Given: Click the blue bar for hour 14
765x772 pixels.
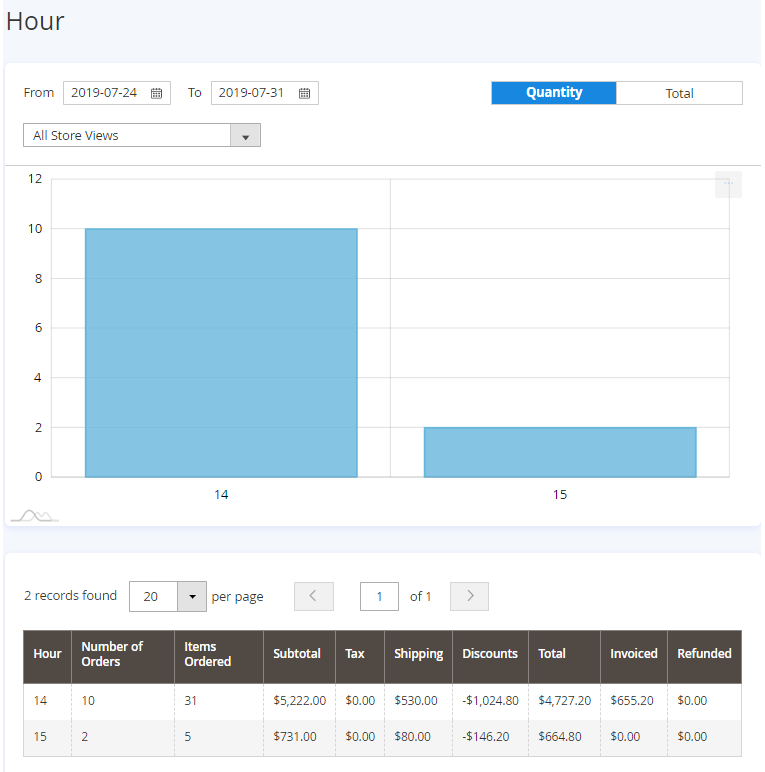Looking at the screenshot, I should point(221,353).
